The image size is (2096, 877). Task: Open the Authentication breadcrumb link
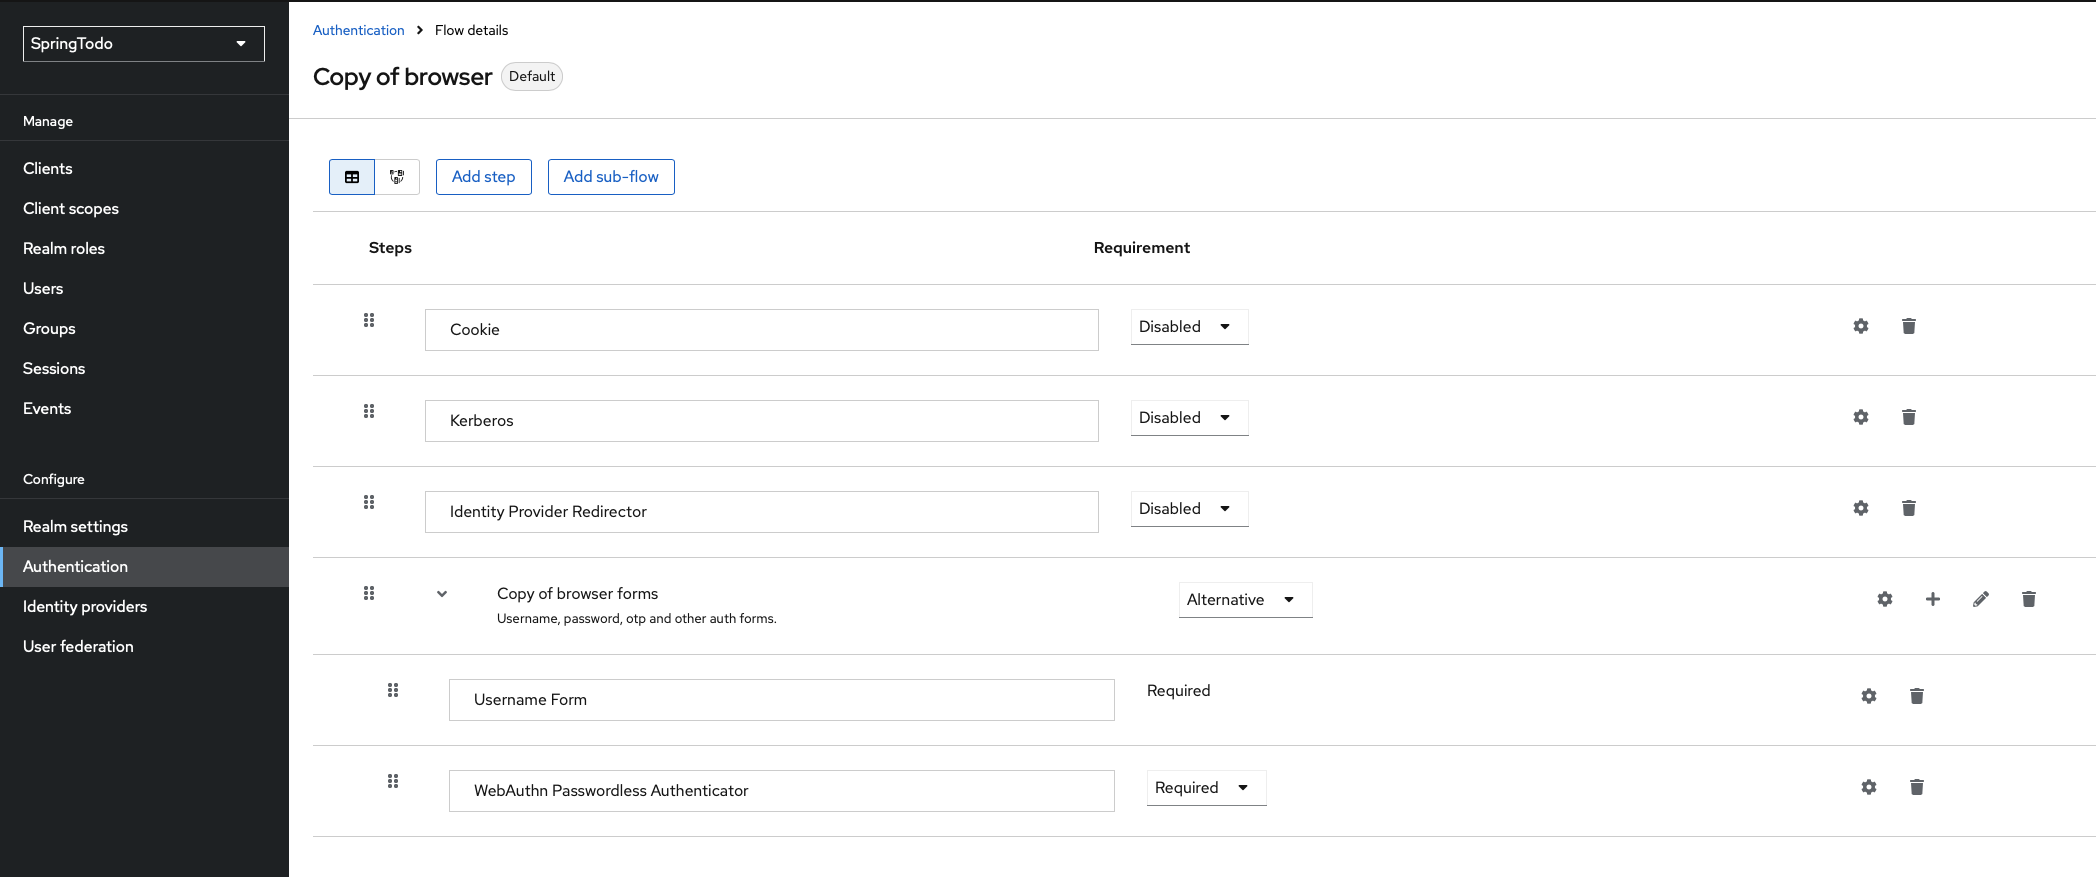359,30
